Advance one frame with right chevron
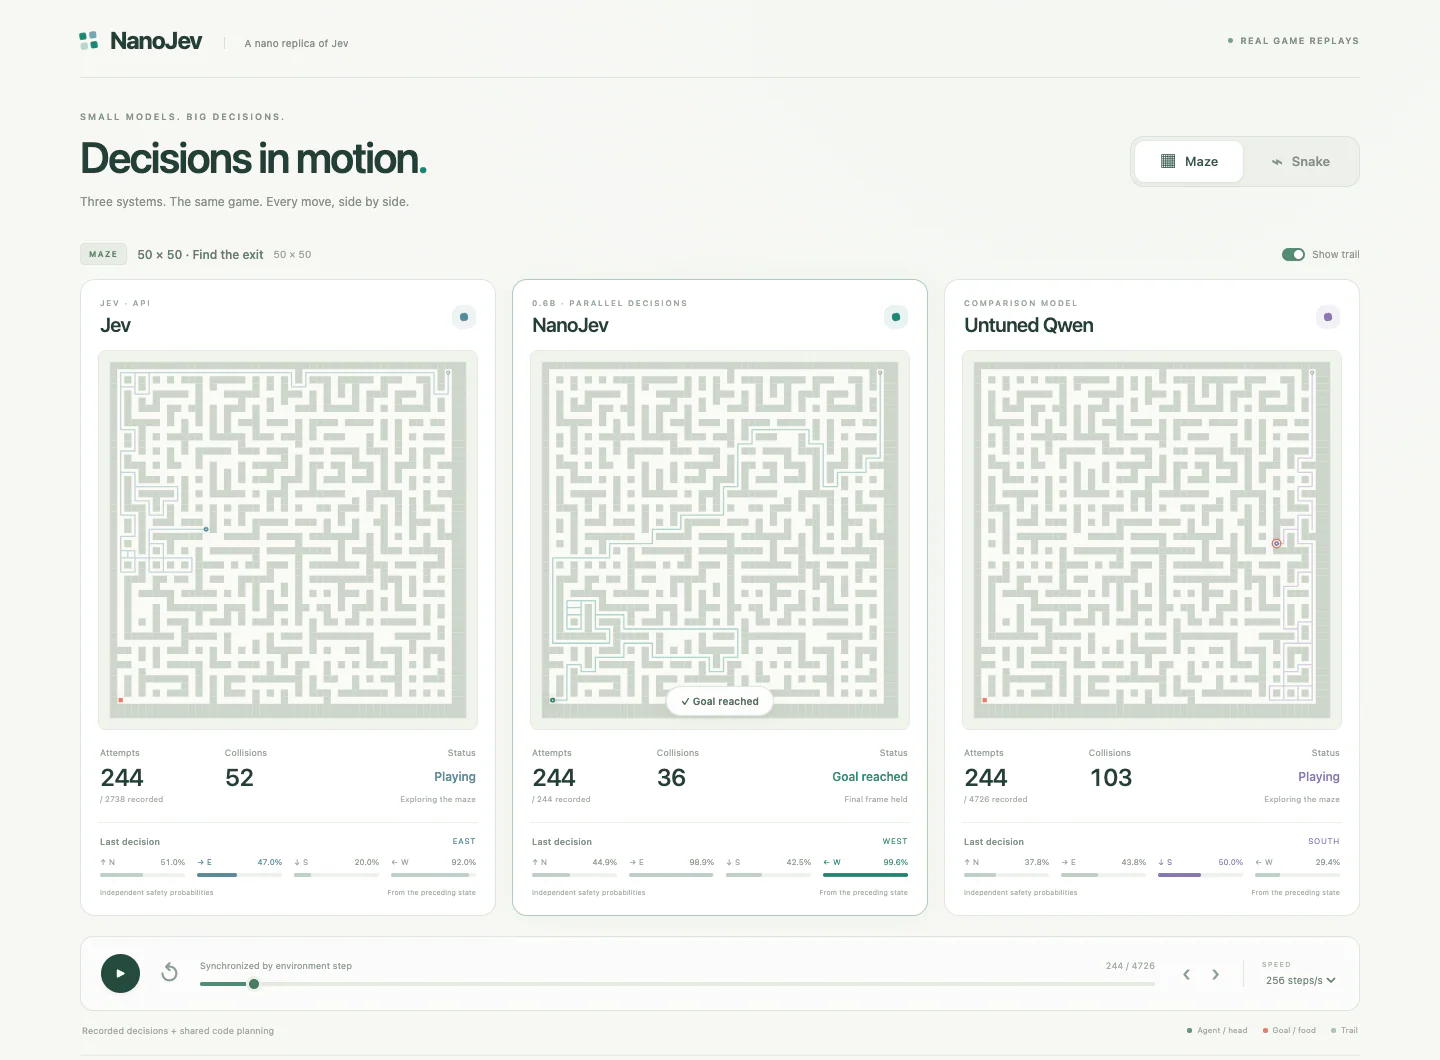The width and height of the screenshot is (1440, 1060). coord(1216,974)
